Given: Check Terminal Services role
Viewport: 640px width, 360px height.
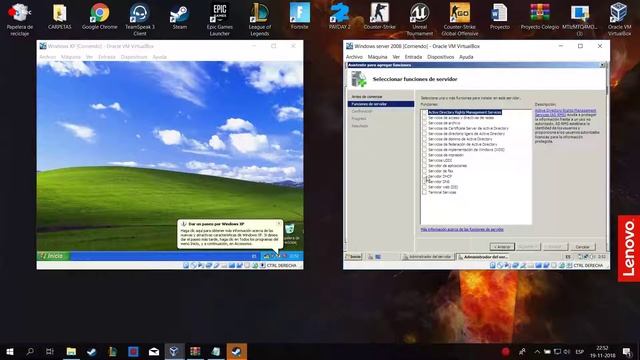Looking at the screenshot, I should (x=424, y=192).
